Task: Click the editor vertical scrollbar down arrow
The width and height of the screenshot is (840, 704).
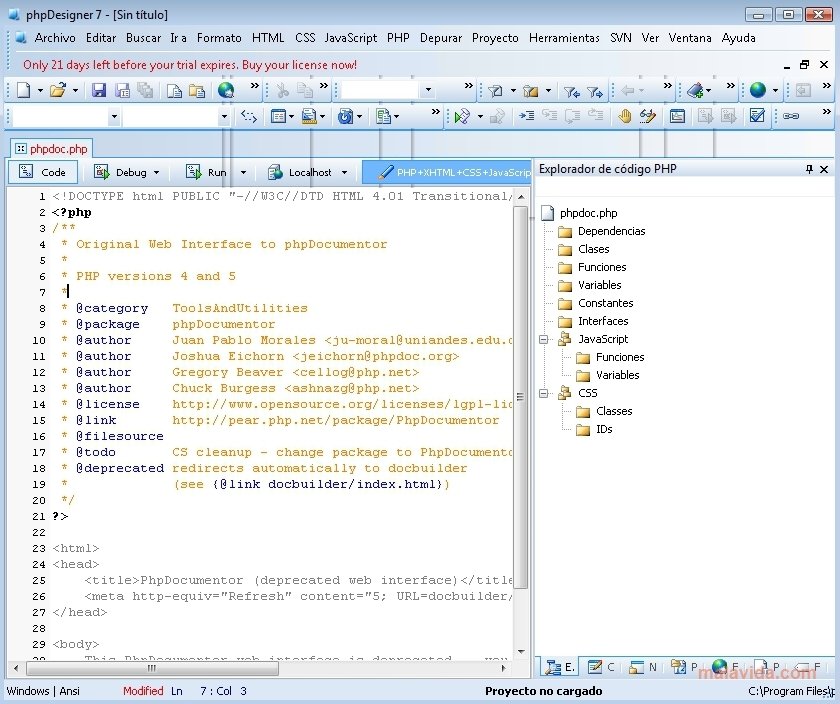Action: (x=521, y=651)
